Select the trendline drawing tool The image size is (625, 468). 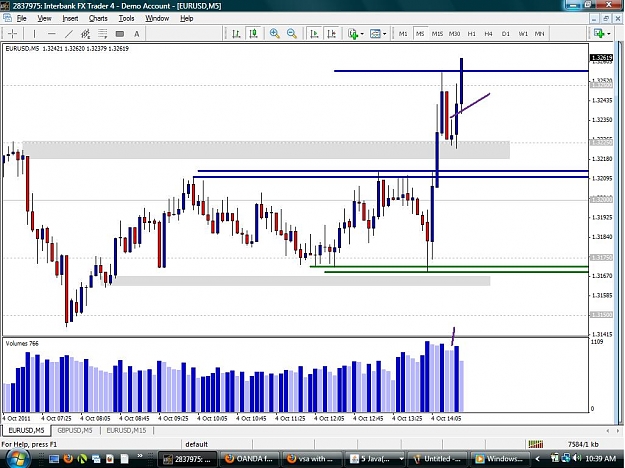click(x=69, y=34)
